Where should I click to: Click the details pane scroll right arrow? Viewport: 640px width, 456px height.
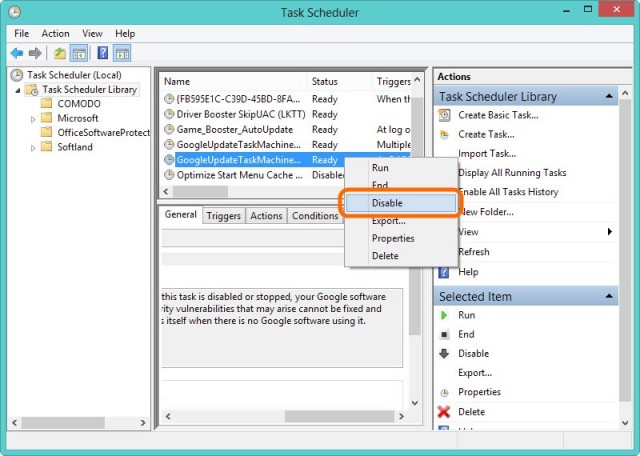click(401, 416)
